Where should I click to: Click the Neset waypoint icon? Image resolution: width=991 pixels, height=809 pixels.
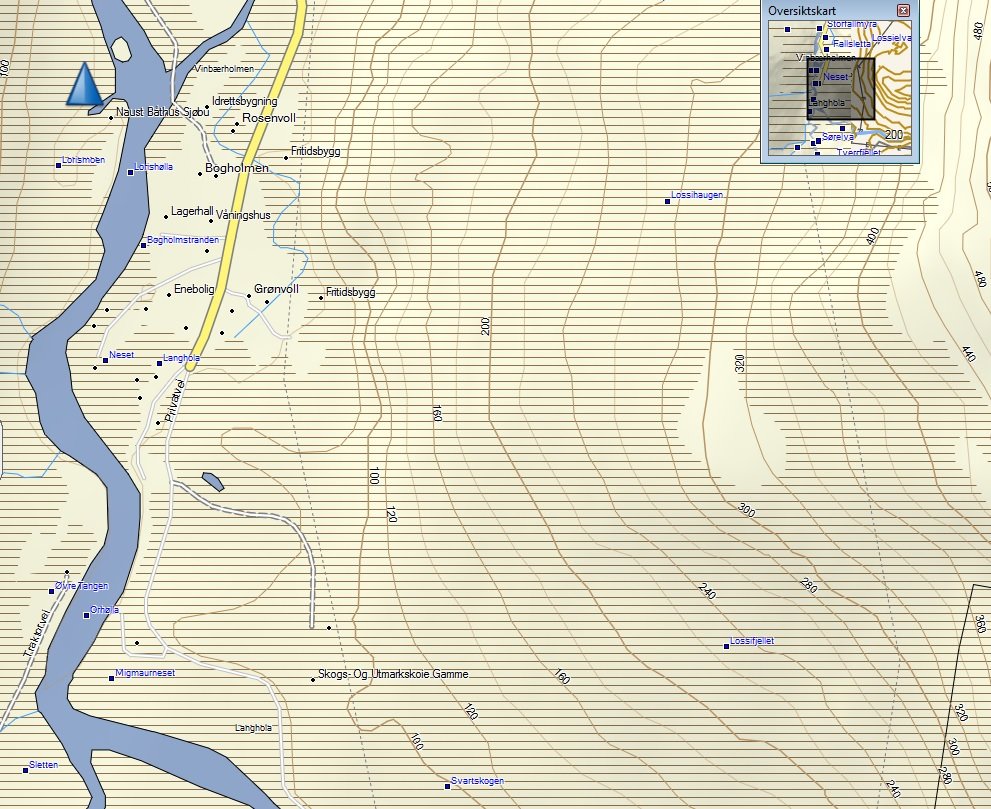pyautogui.click(x=105, y=360)
